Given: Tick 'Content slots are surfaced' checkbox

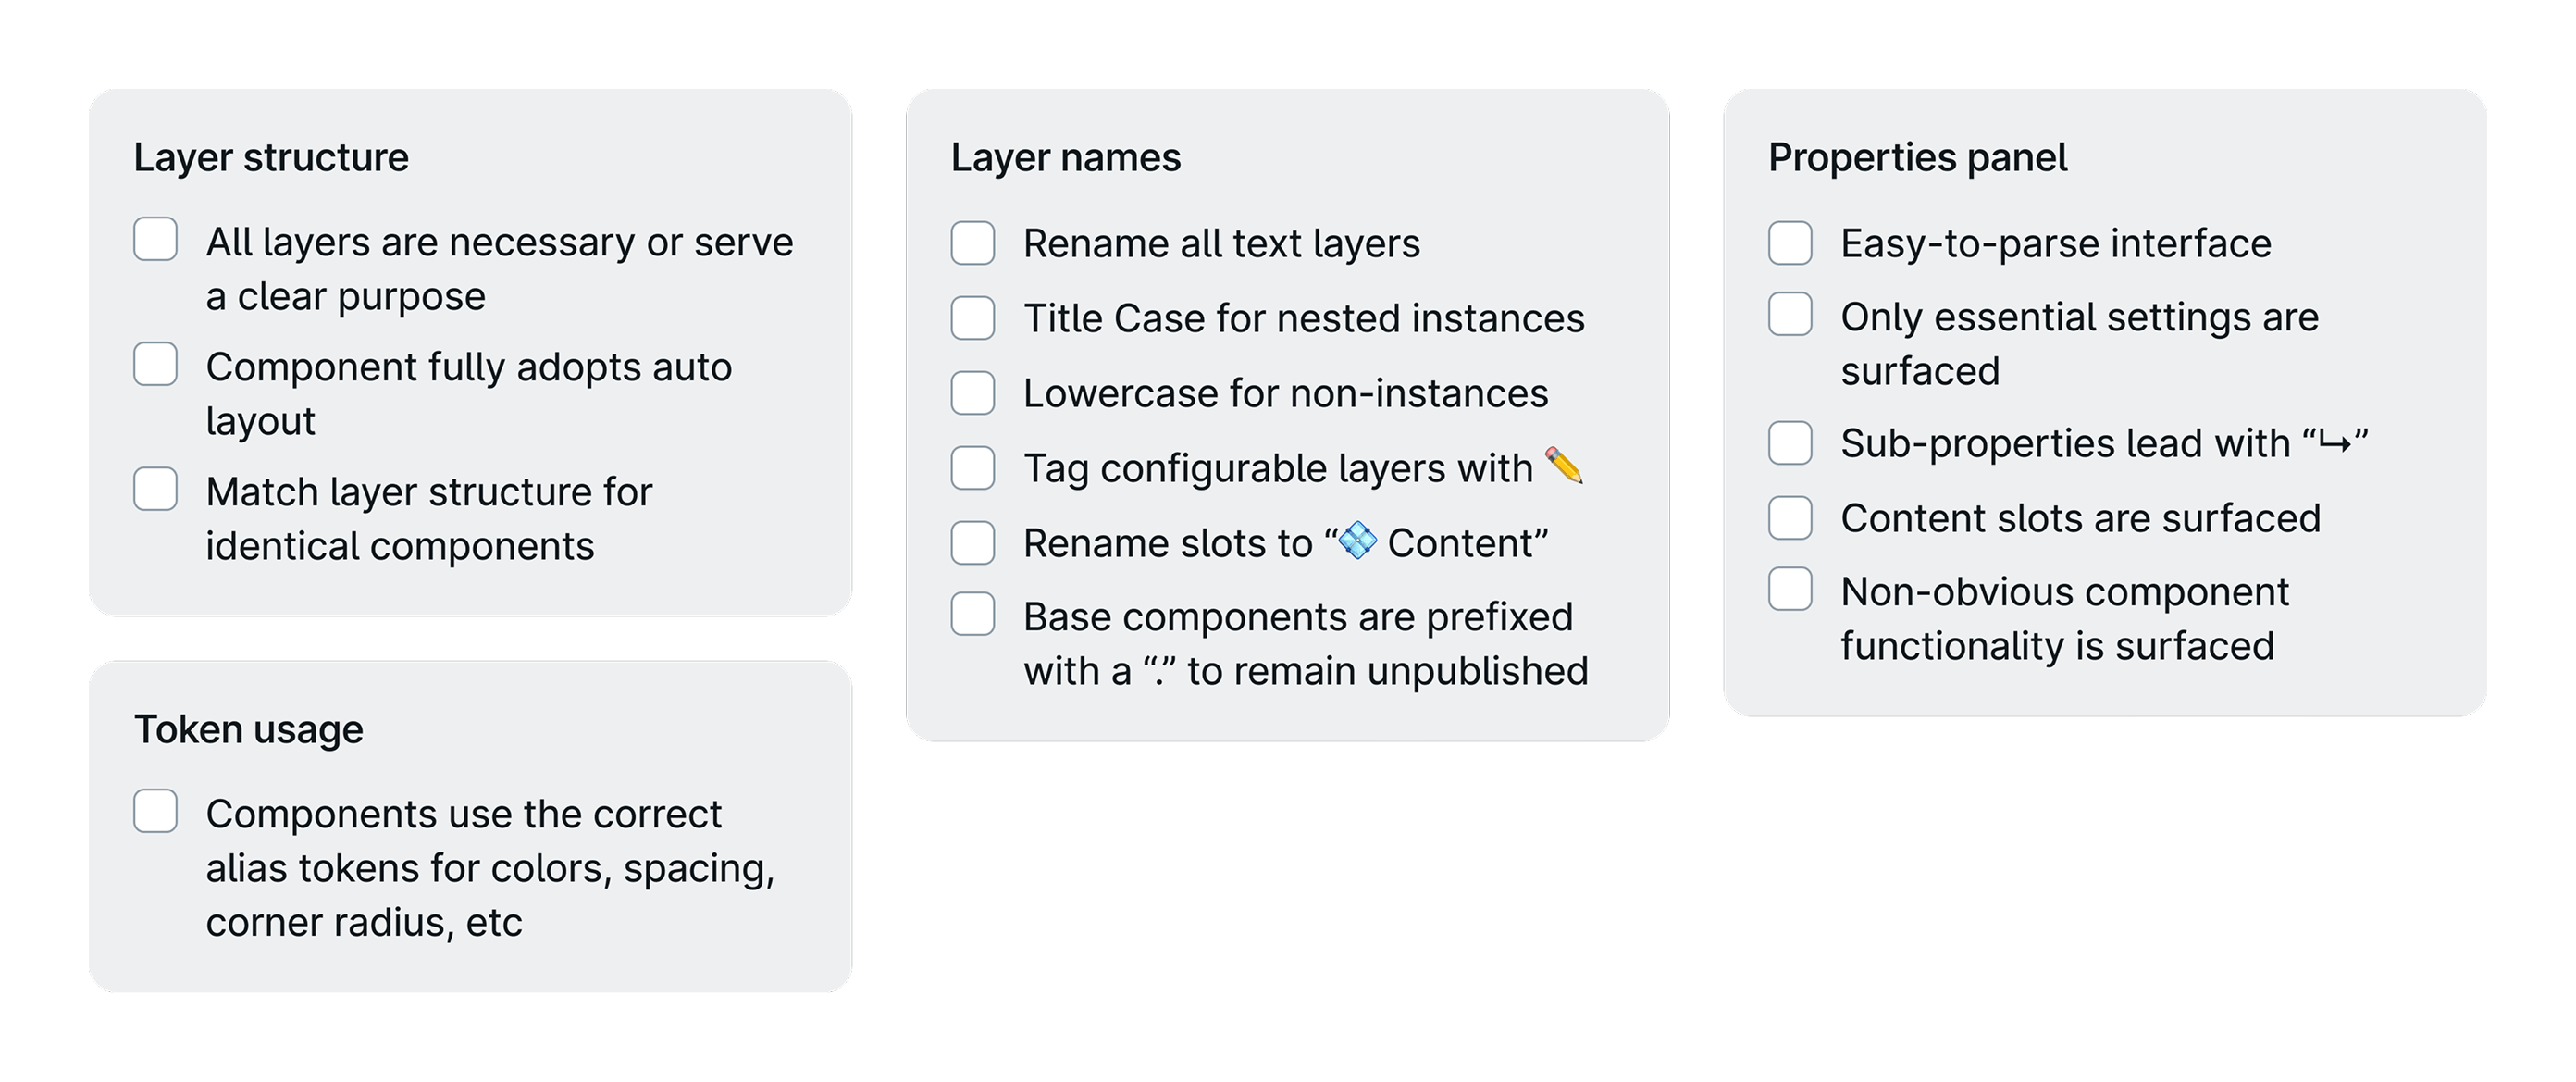Looking at the screenshot, I should pyautogui.click(x=1790, y=518).
